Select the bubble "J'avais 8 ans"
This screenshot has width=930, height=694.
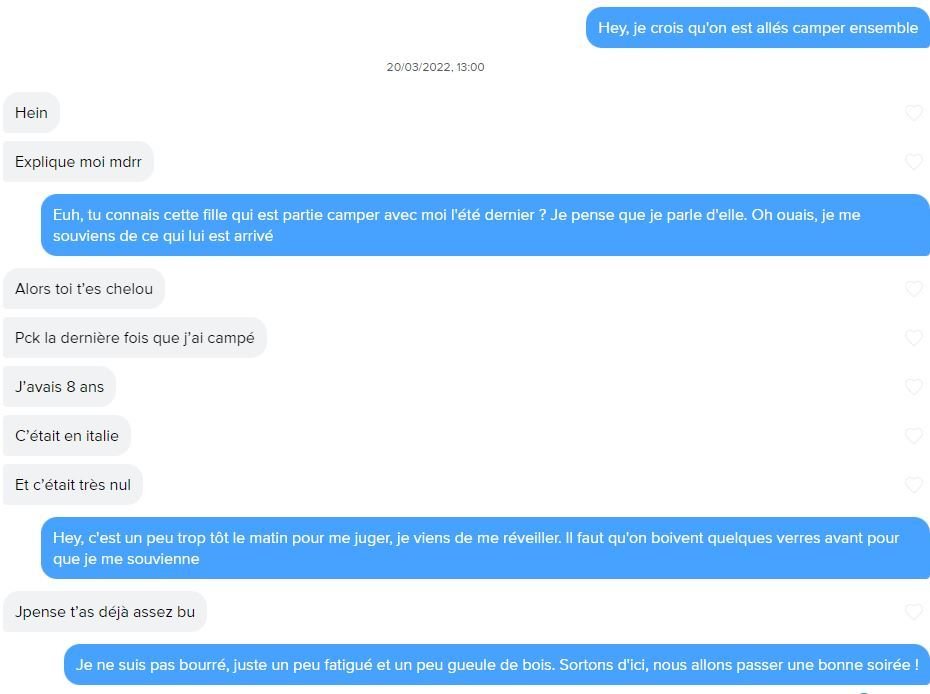(59, 387)
